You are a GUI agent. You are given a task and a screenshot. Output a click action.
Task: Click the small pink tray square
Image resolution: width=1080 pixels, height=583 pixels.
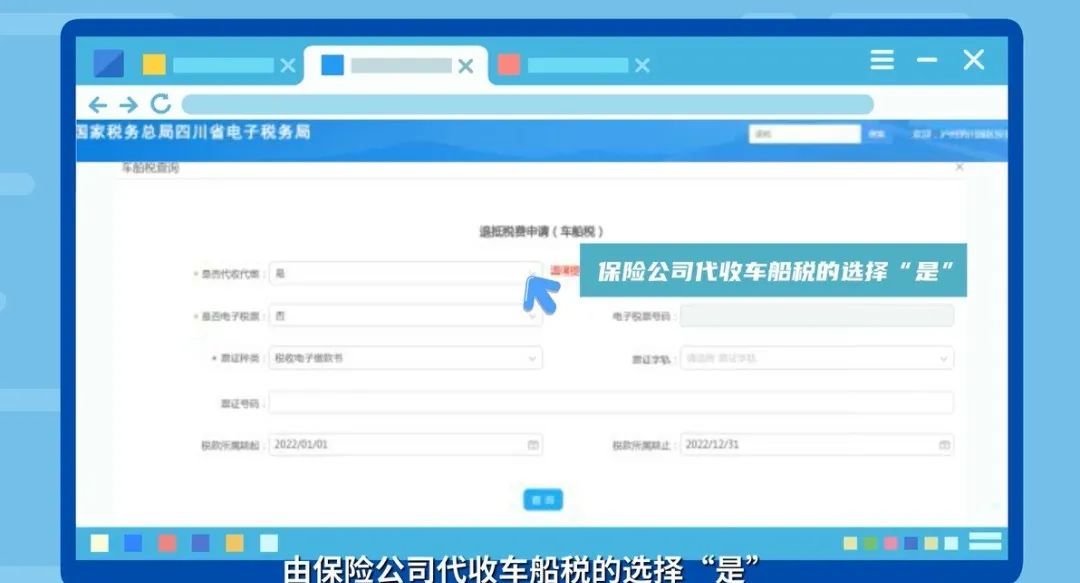tap(891, 544)
